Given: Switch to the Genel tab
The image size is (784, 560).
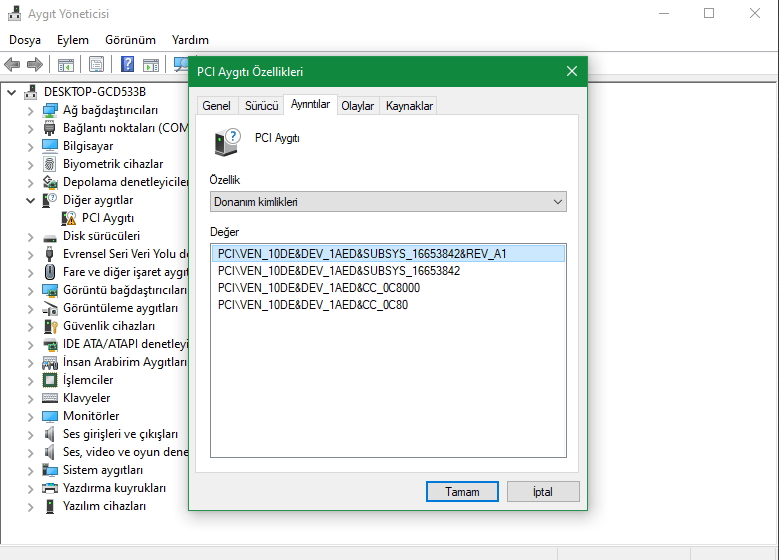Looking at the screenshot, I should coord(216,106).
